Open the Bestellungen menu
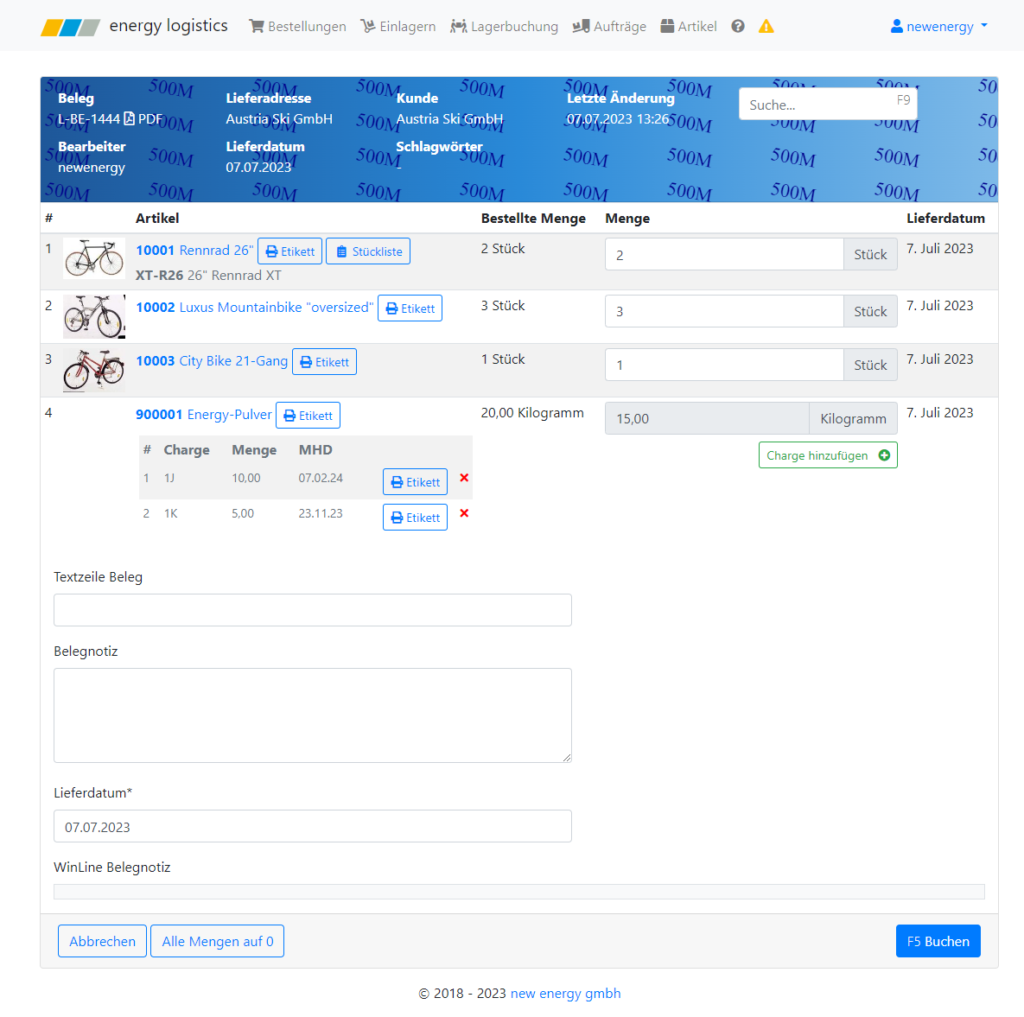 point(297,27)
